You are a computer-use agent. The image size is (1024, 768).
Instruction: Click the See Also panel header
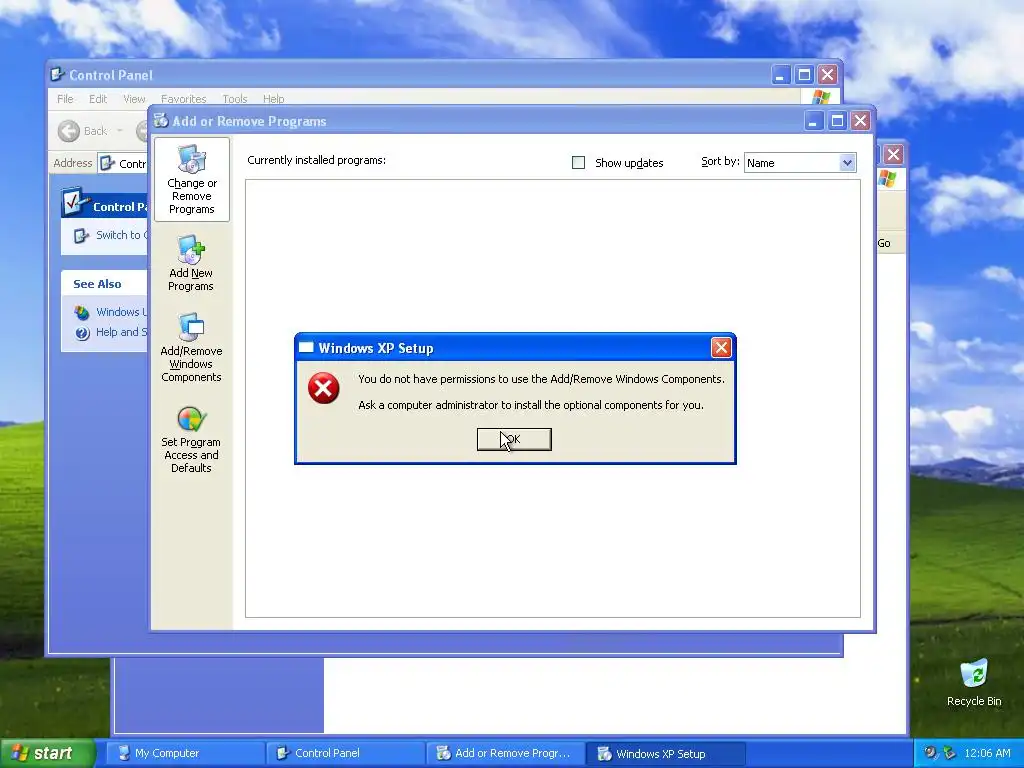click(x=104, y=283)
